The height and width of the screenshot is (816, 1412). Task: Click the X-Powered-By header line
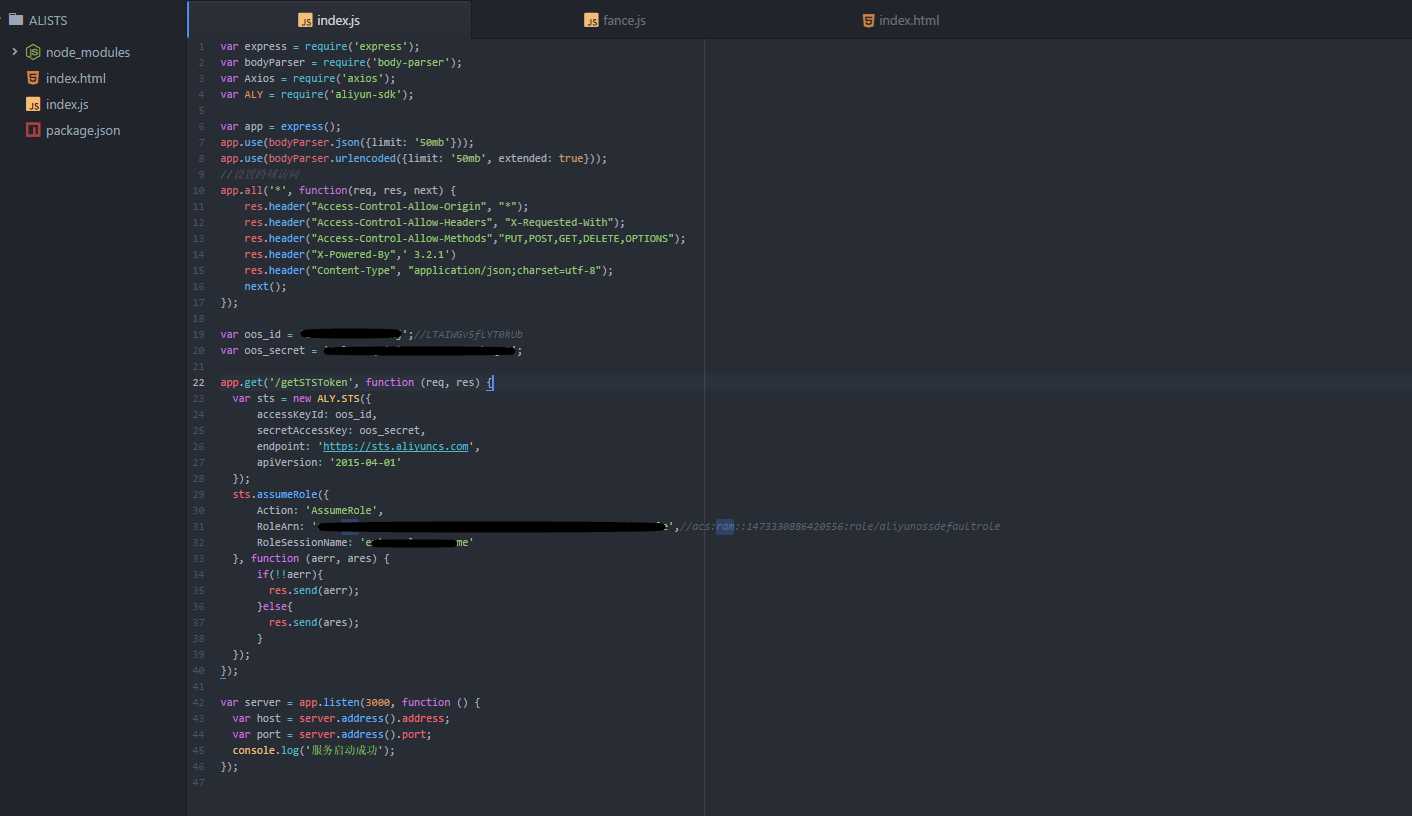coord(350,254)
